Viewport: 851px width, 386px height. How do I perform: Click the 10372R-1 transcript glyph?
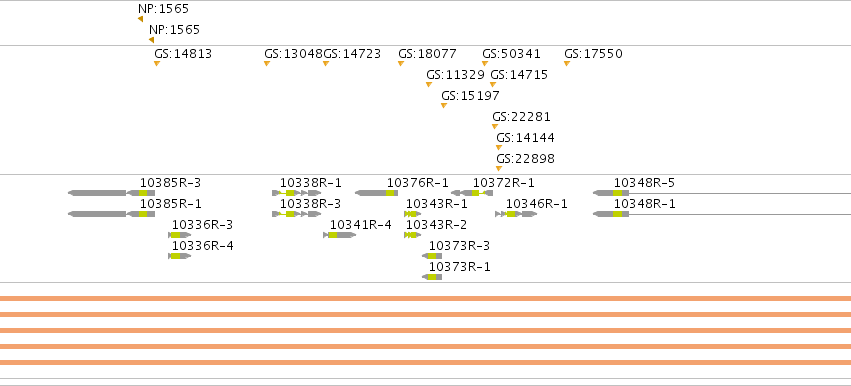pyautogui.click(x=472, y=193)
